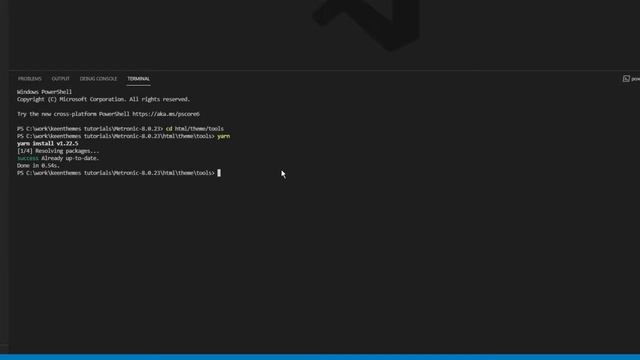Click the blue status bar at bottom
The height and width of the screenshot is (360, 640).
point(320,357)
